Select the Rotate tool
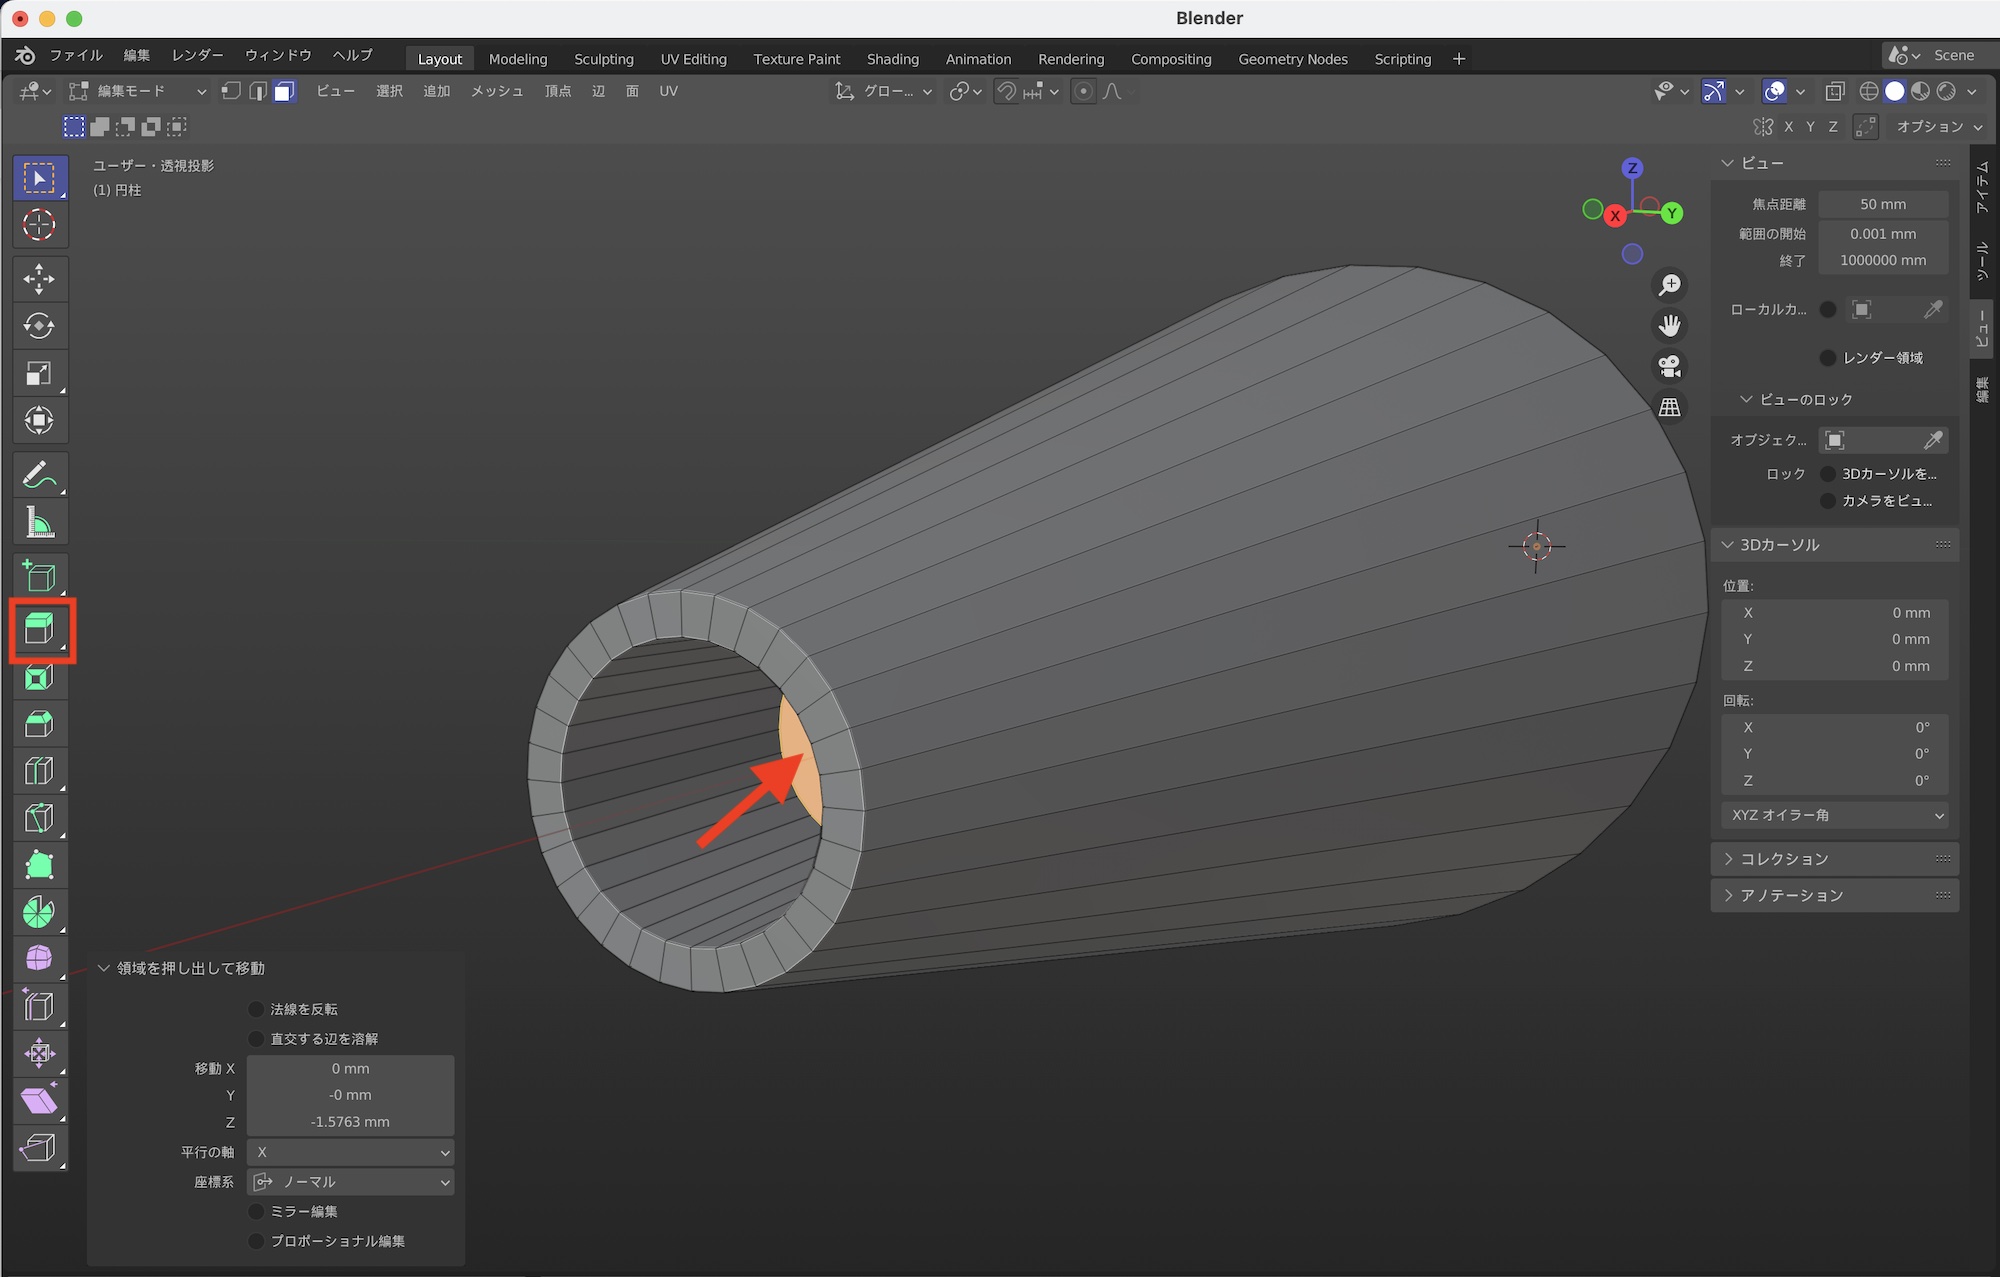The width and height of the screenshot is (2000, 1277). coord(39,326)
